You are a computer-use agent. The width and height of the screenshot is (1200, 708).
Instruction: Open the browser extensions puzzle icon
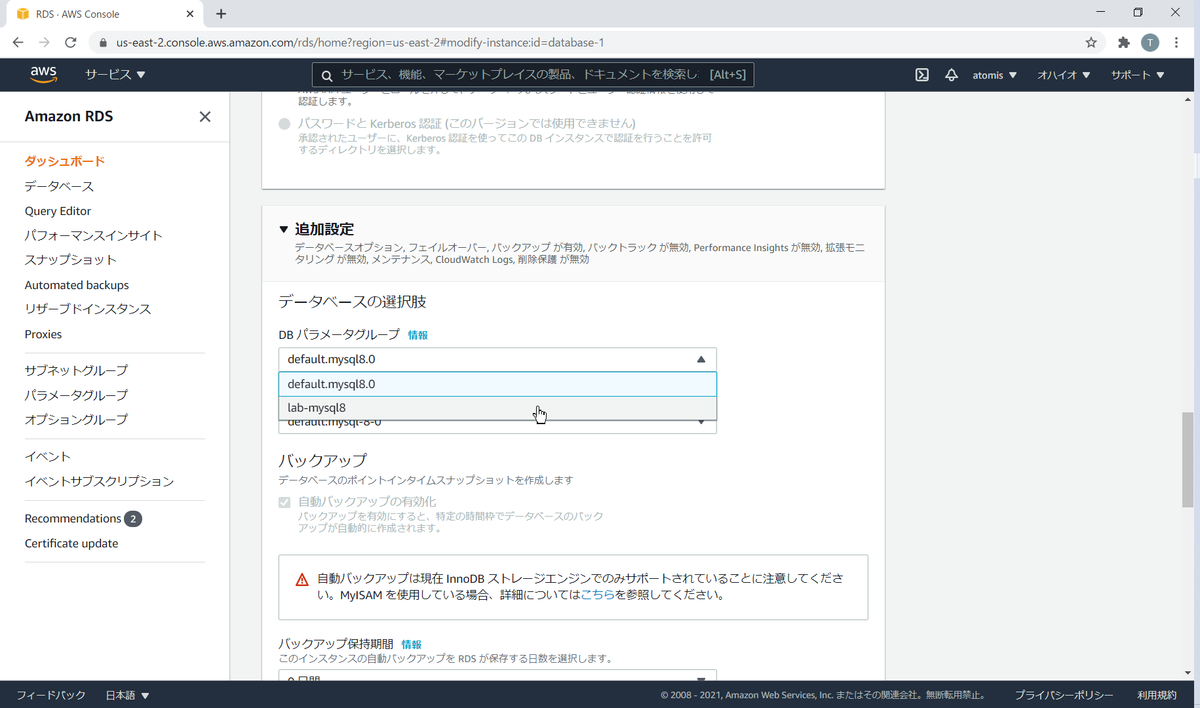click(1123, 43)
